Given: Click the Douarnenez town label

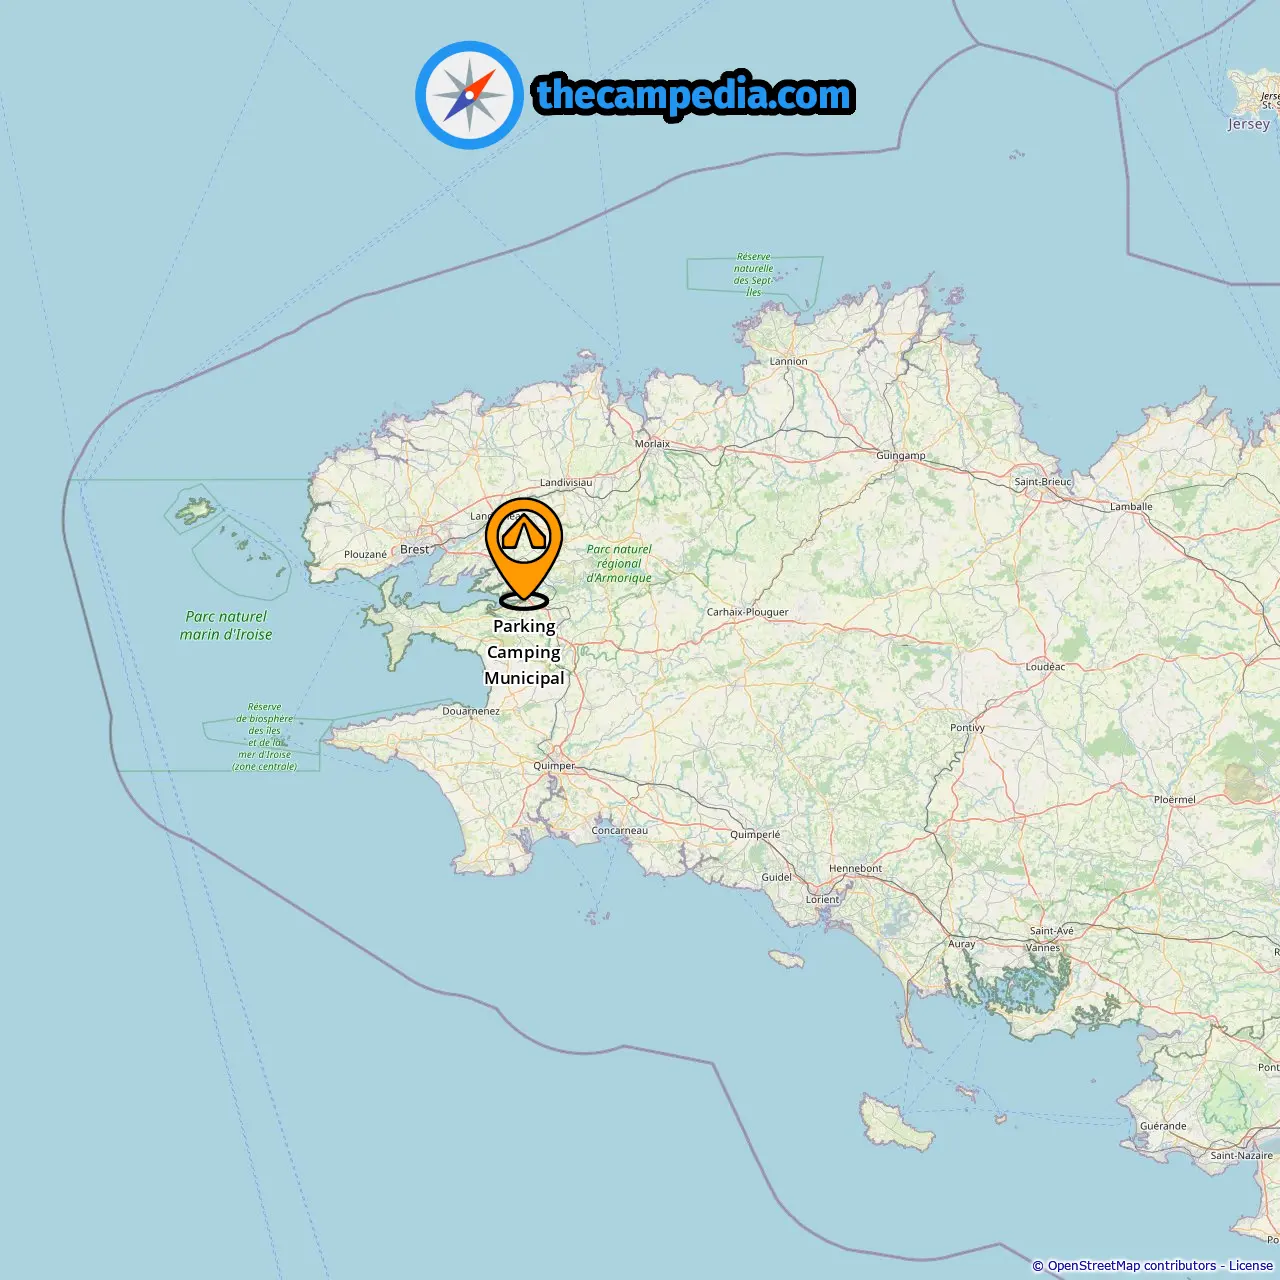Looking at the screenshot, I should [471, 712].
